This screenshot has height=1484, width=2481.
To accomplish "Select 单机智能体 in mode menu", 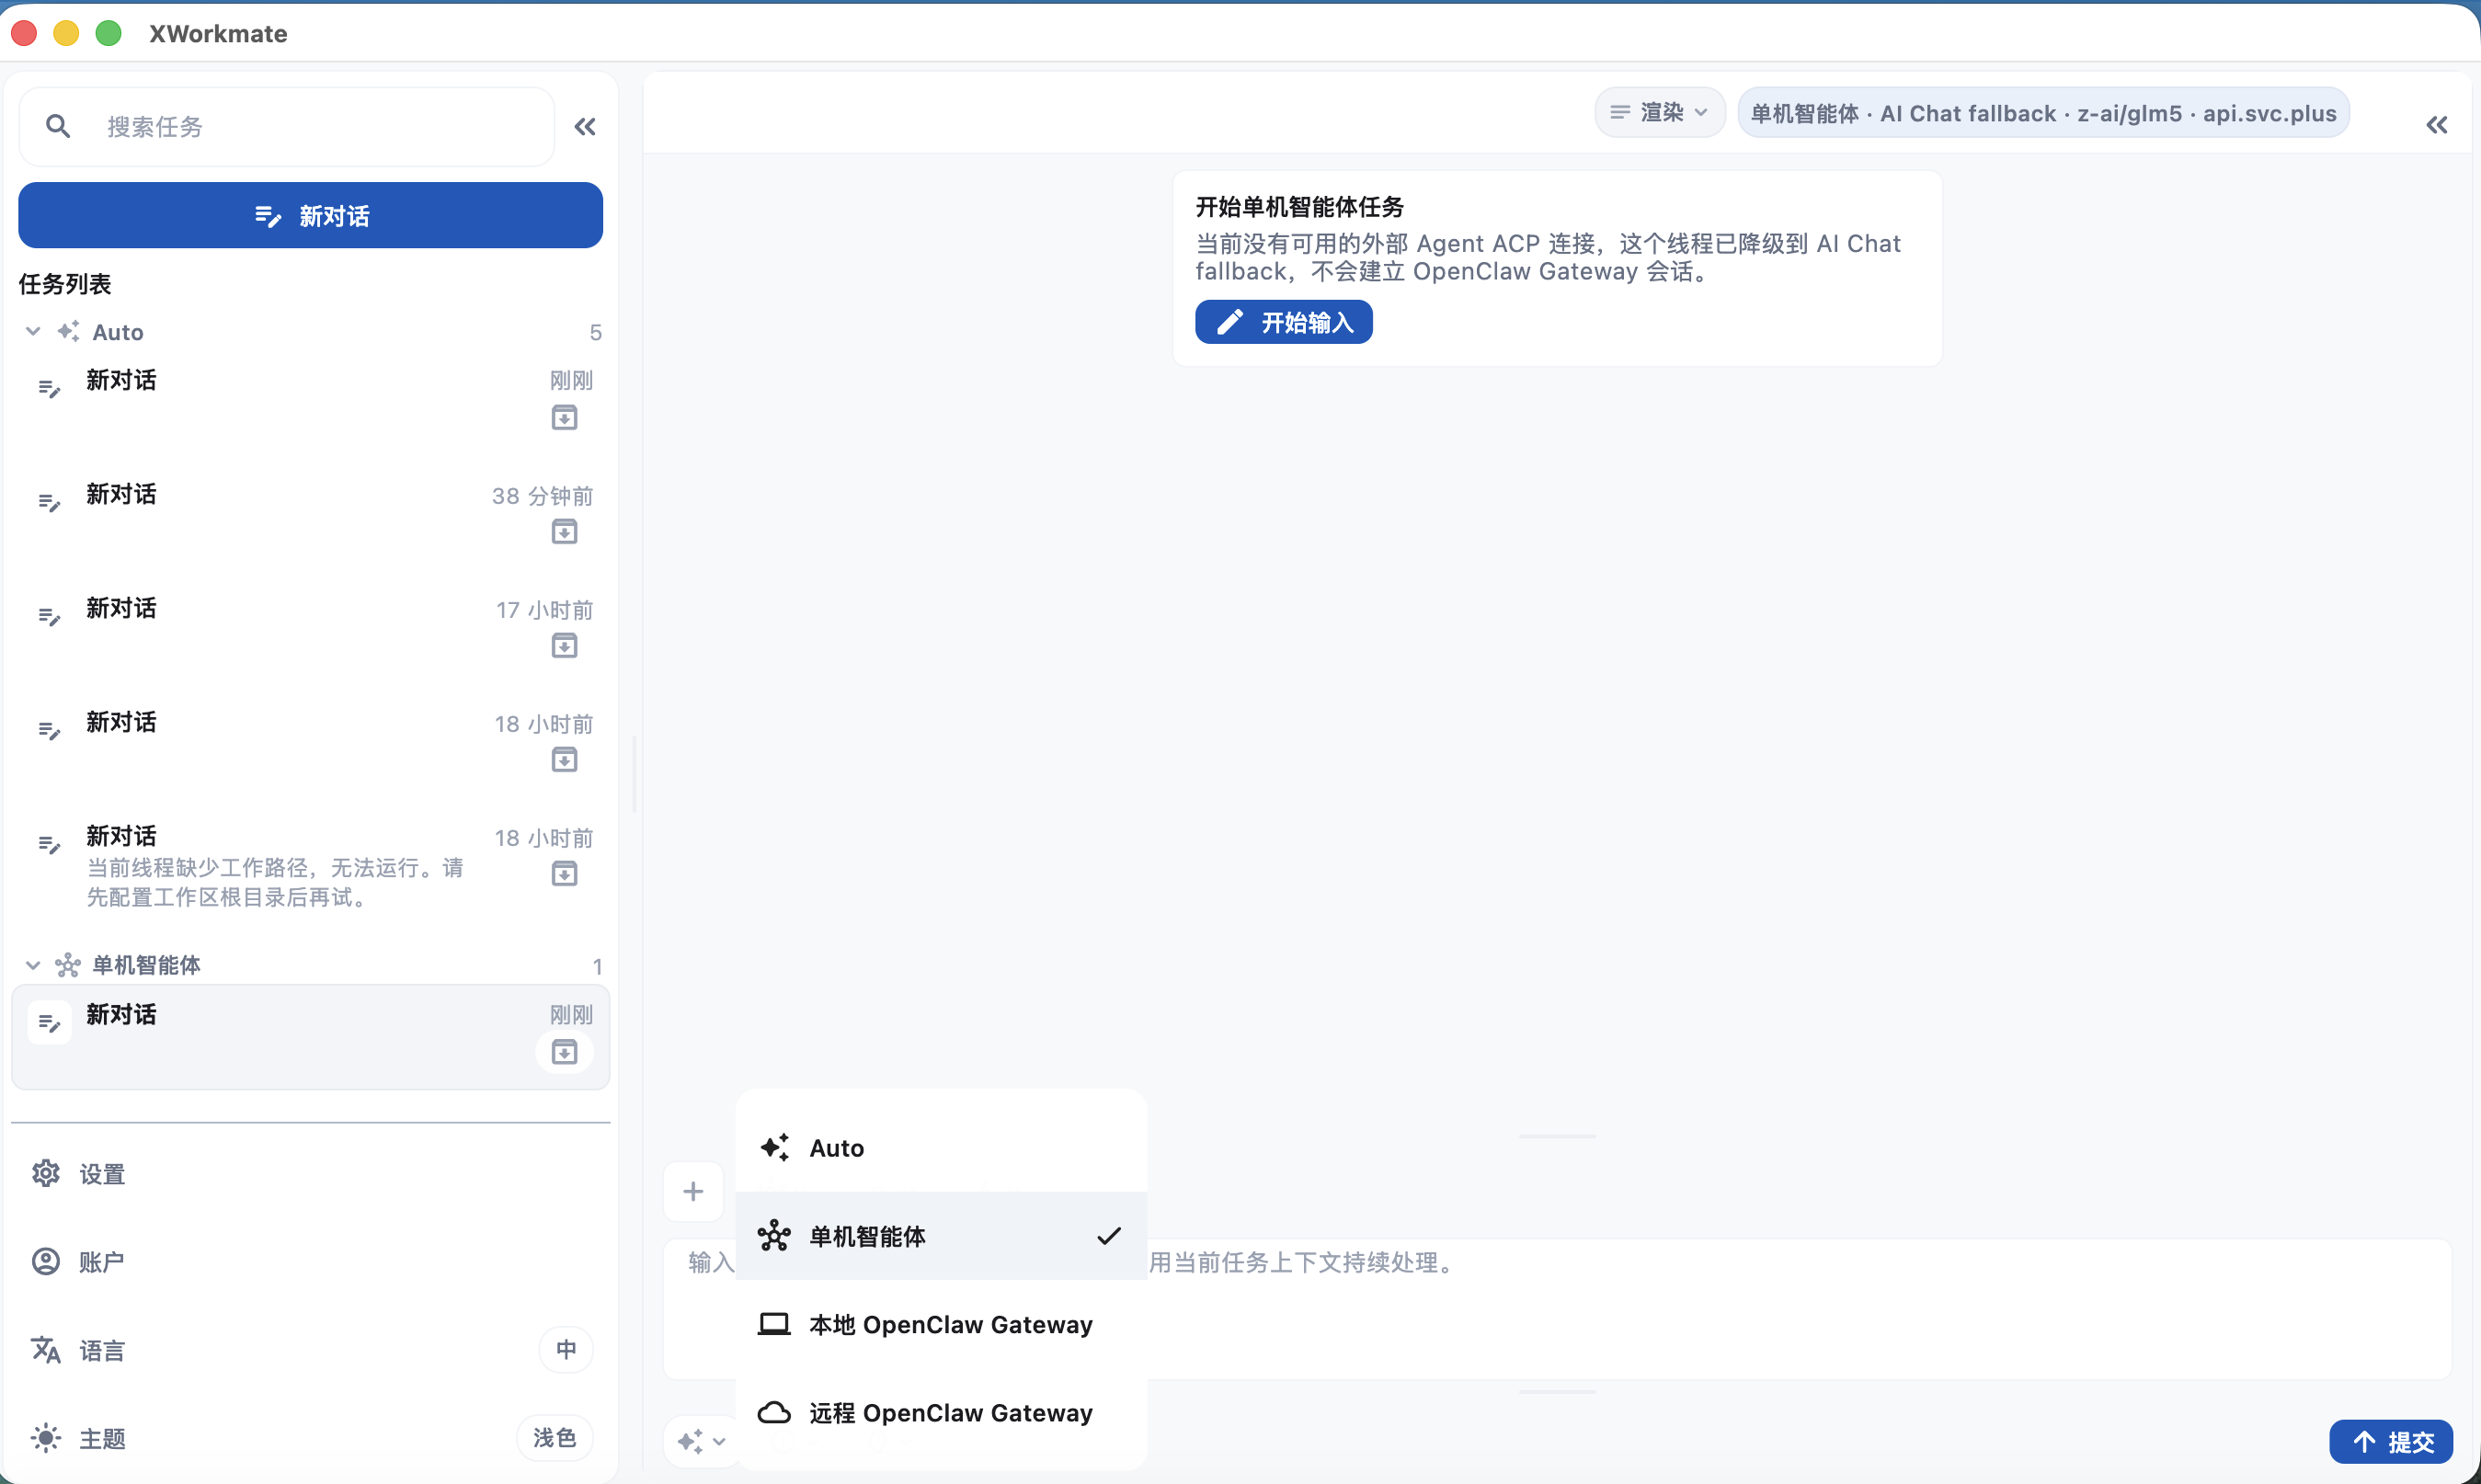I will (941, 1236).
